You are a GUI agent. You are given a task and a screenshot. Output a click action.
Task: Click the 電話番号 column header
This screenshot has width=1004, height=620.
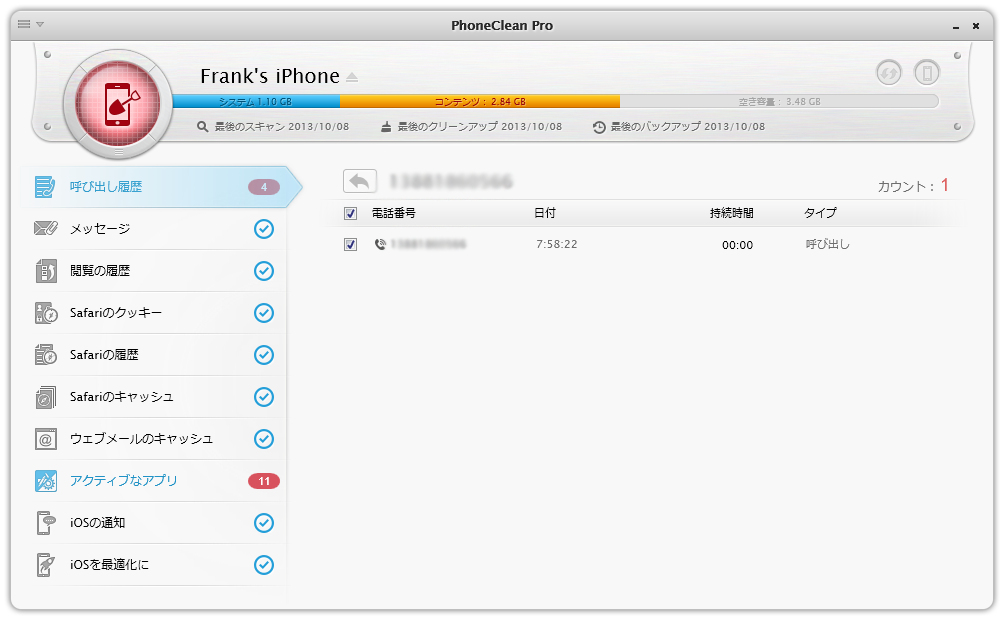[394, 213]
